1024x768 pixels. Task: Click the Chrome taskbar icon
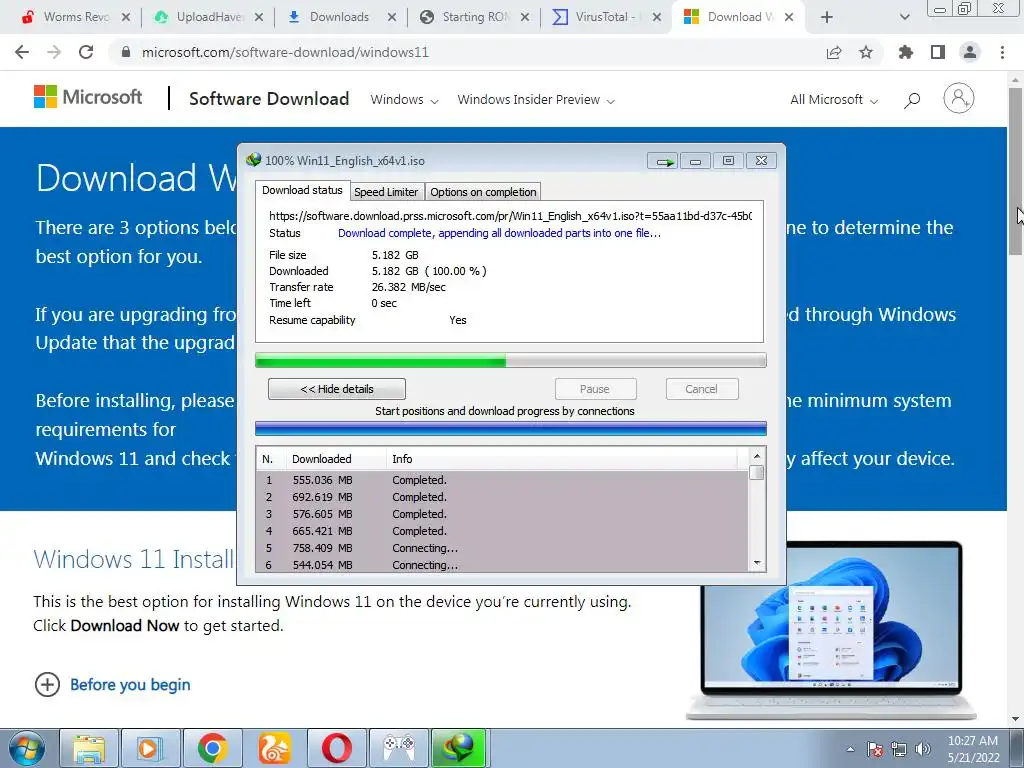coord(212,748)
